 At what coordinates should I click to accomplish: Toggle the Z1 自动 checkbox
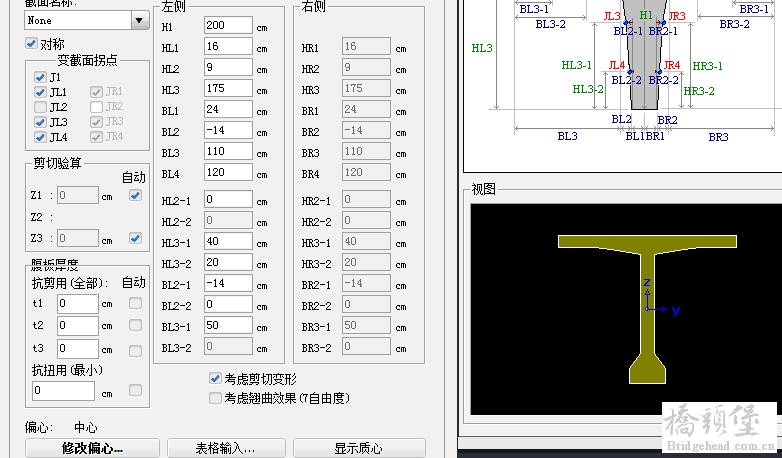point(135,195)
